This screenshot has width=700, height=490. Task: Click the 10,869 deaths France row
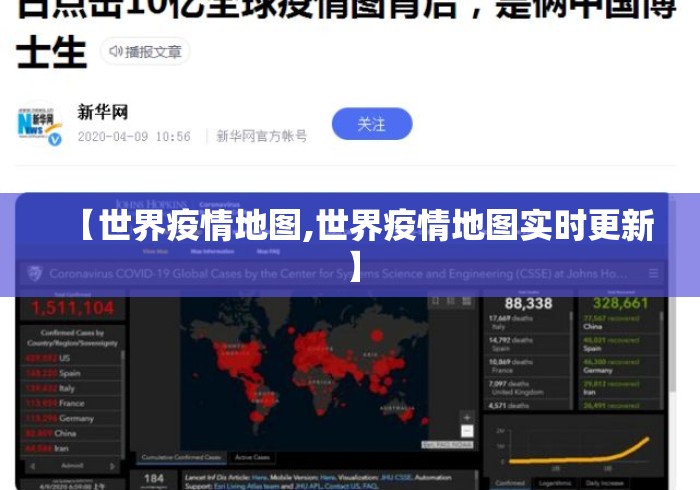(527, 366)
